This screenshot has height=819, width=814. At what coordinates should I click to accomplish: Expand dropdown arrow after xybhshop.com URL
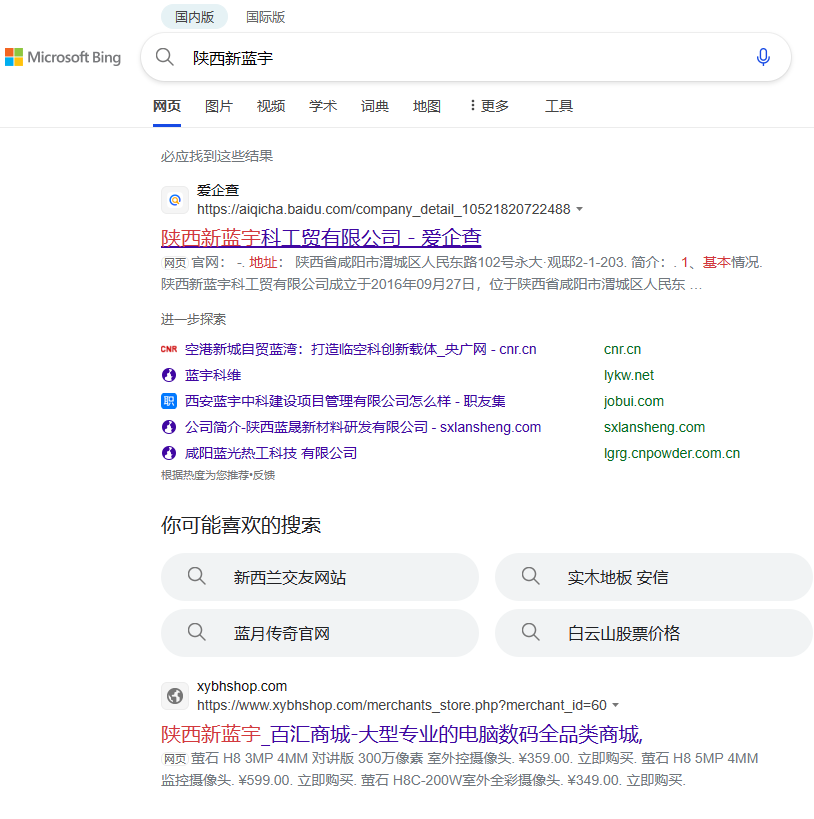[x=615, y=705]
